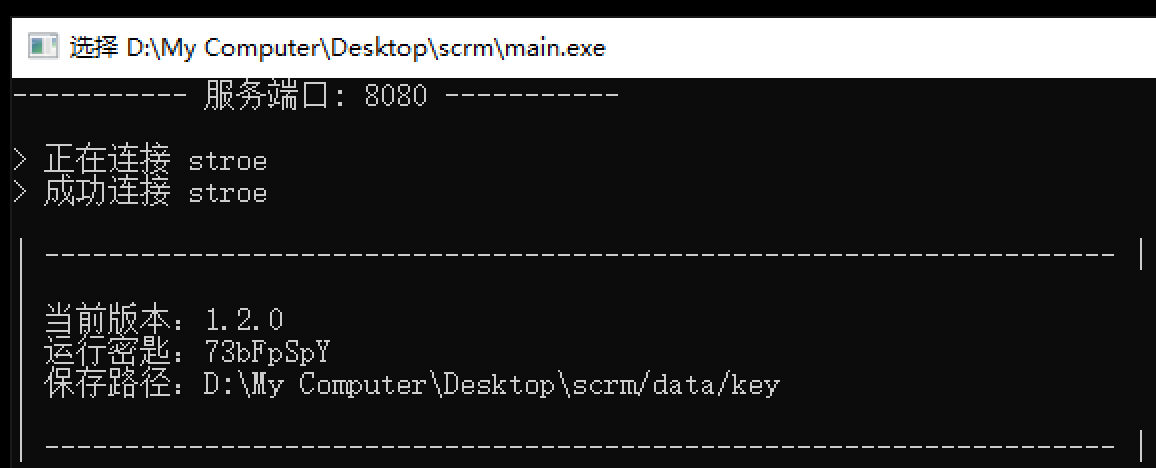1156x468 pixels.
Task: Click the 正在连接 stroe line
Action: pyautogui.click(x=155, y=160)
